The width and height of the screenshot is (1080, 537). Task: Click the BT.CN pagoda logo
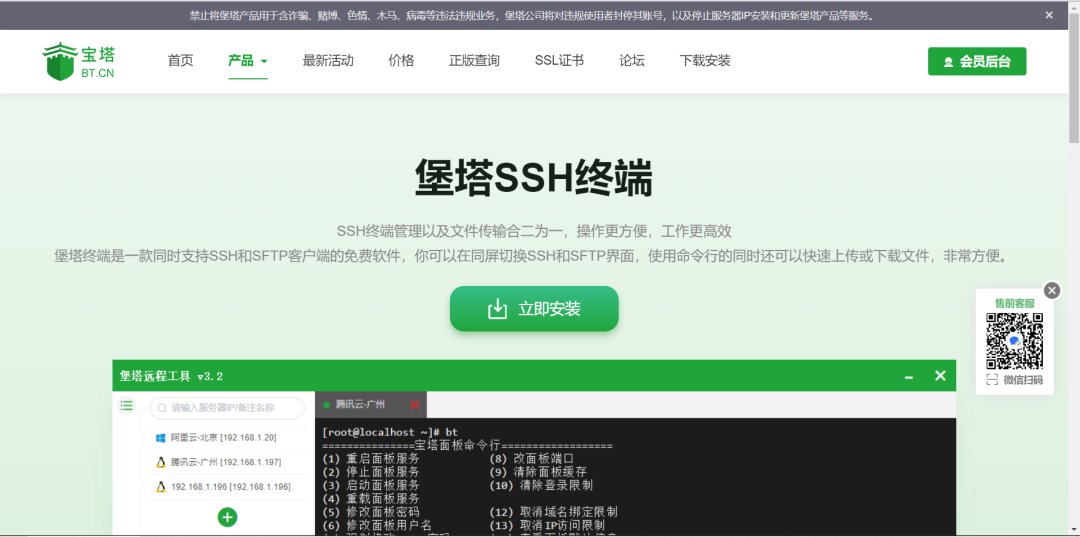pyautogui.click(x=79, y=61)
